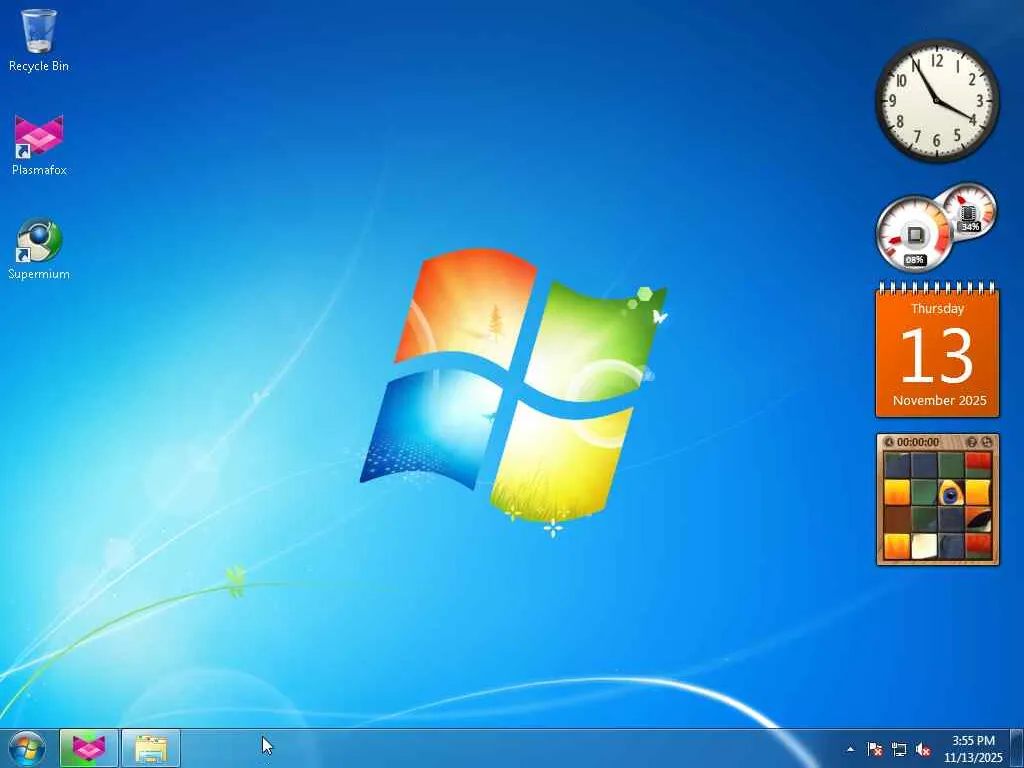Select the Recycle Bin desktop icon
The width and height of the screenshot is (1024, 768).
pos(39,40)
